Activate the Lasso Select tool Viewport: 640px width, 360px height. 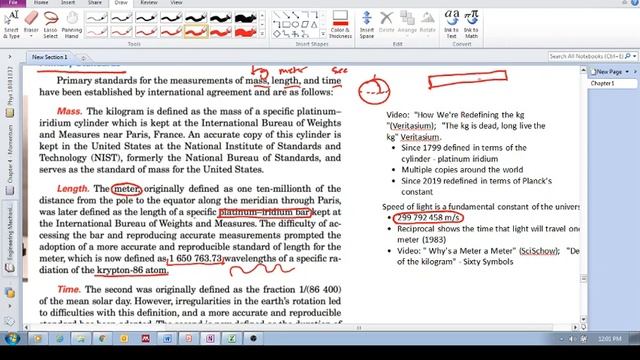pos(51,24)
